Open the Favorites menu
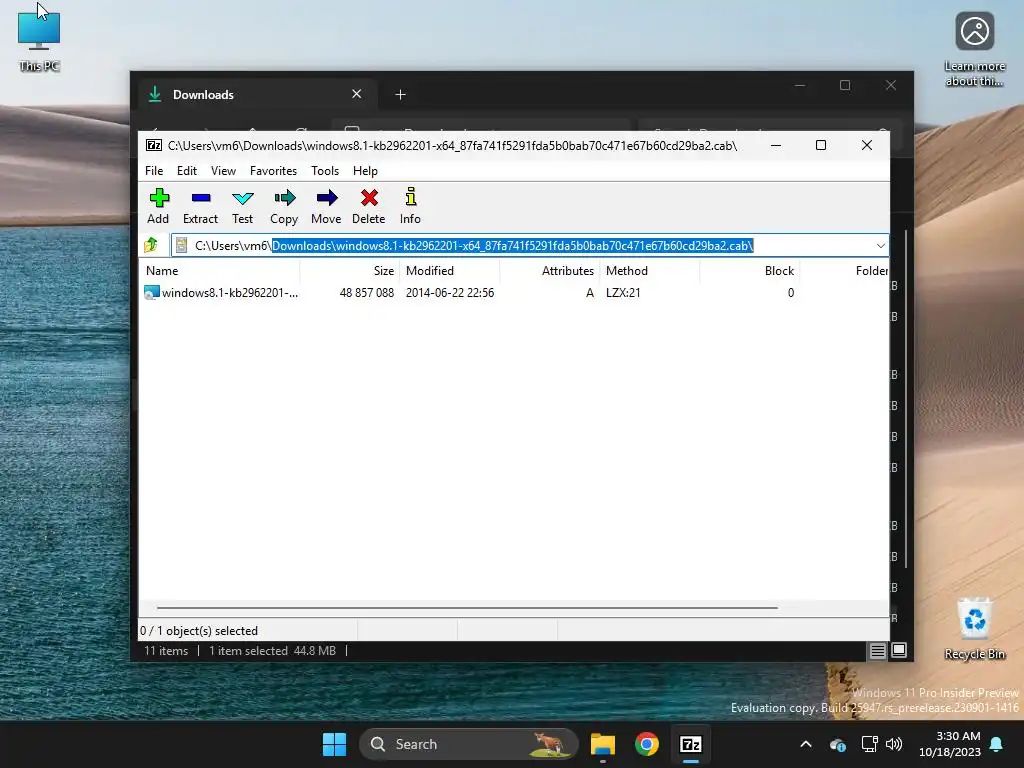The width and height of the screenshot is (1024, 768). click(273, 170)
